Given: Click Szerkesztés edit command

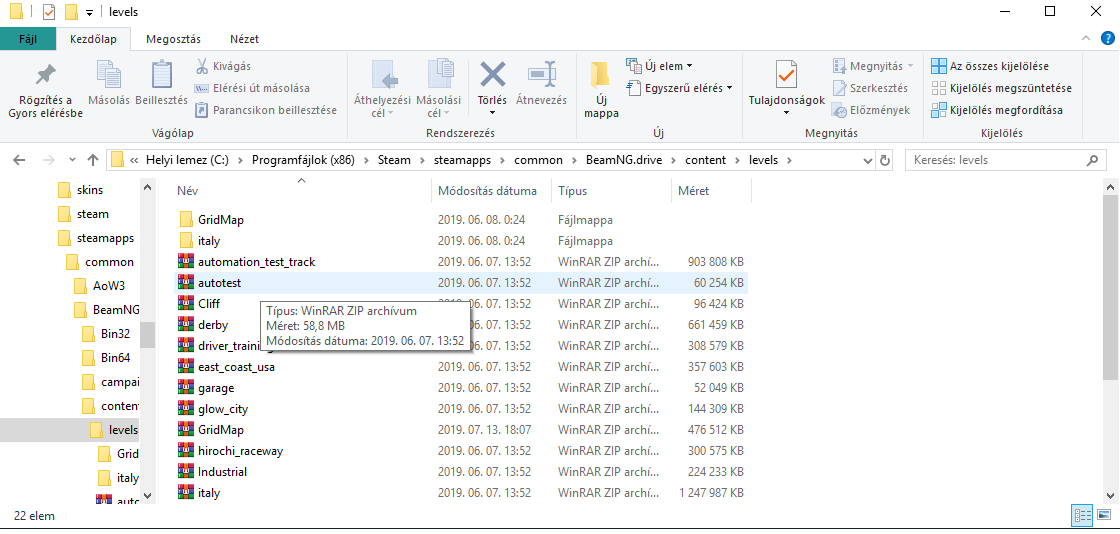Looking at the screenshot, I should (870, 89).
